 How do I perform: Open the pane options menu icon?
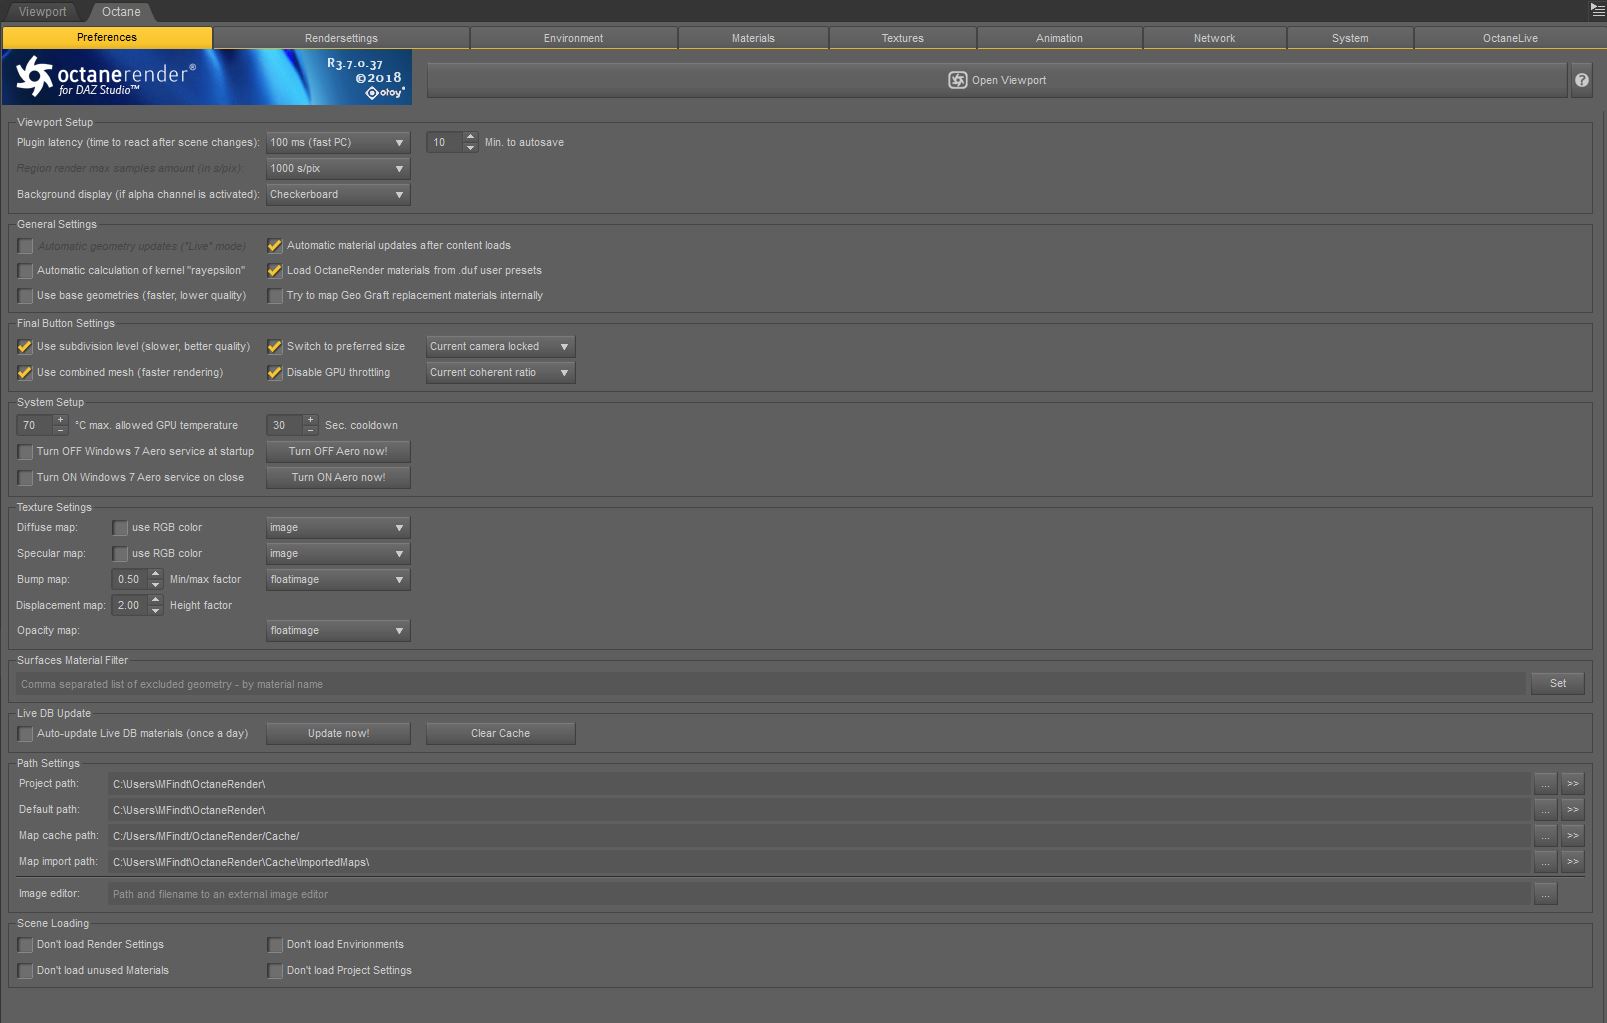tap(1597, 10)
